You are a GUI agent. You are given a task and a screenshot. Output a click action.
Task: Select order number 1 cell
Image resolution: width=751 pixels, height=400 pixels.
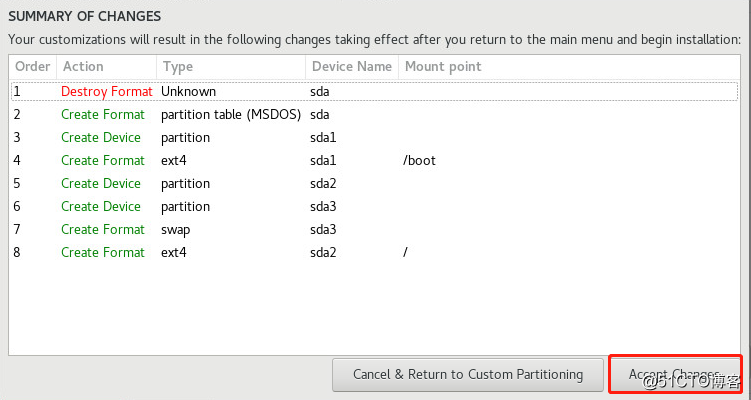click(x=17, y=91)
